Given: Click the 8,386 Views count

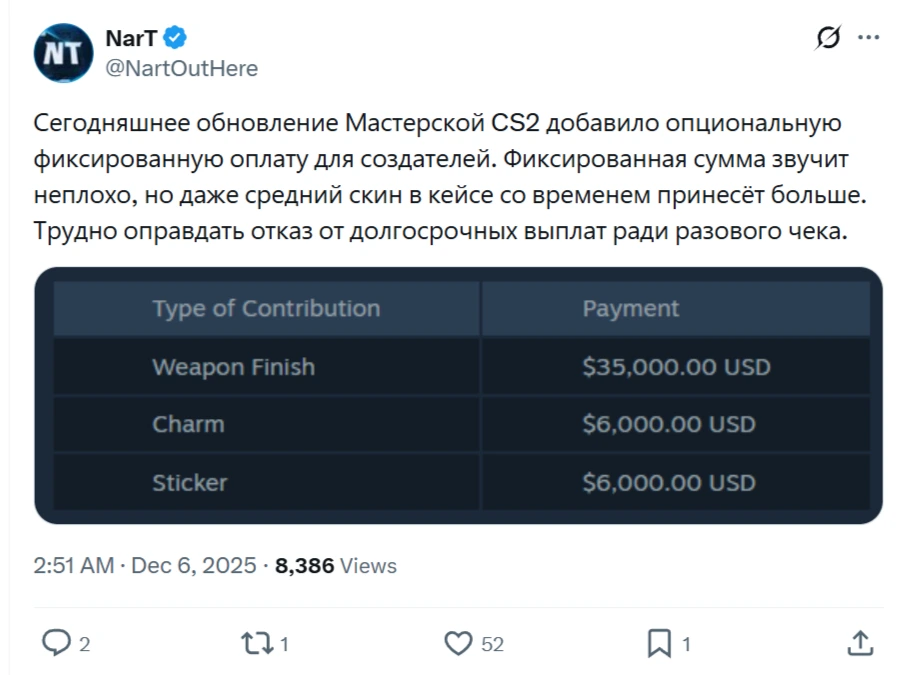Looking at the screenshot, I should 335,565.
